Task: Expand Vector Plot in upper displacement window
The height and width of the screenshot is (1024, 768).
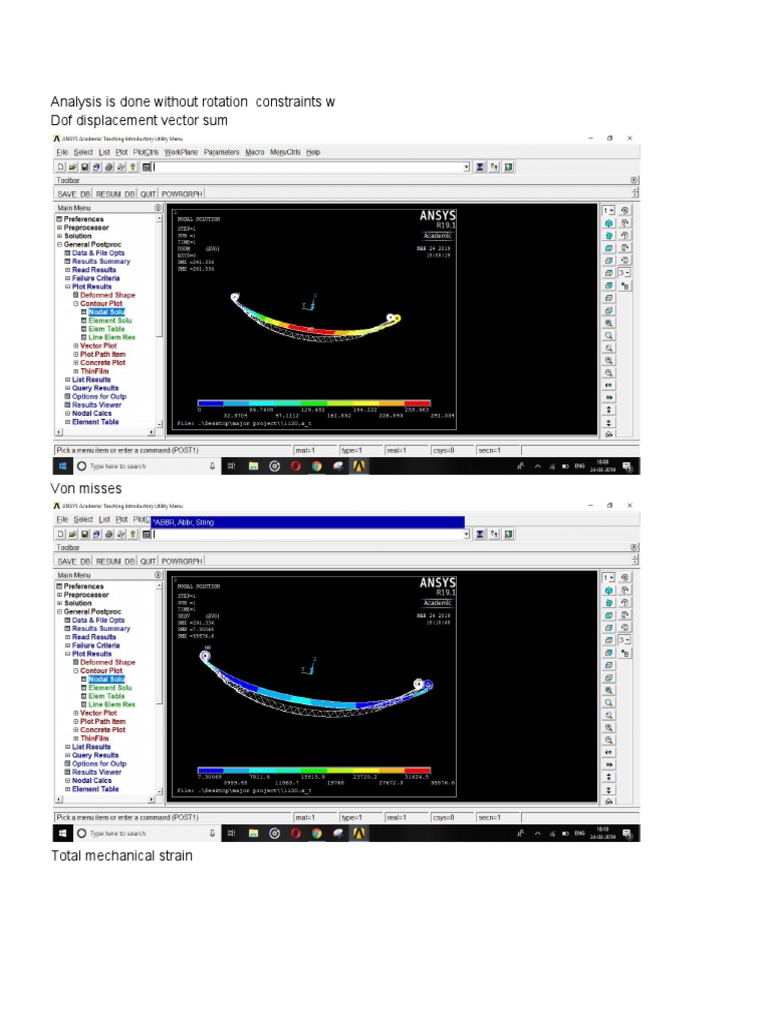Action: pos(76,346)
